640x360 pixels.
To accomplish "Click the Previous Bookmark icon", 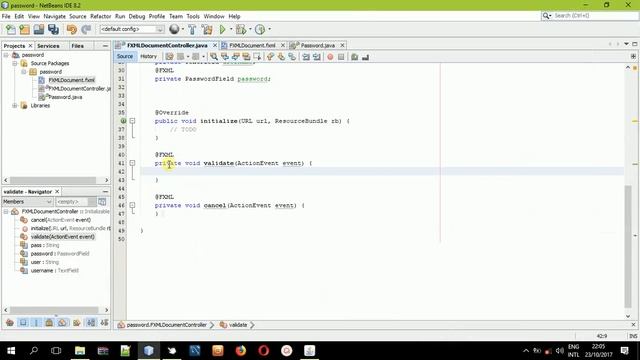I will pyautogui.click(x=270, y=57).
